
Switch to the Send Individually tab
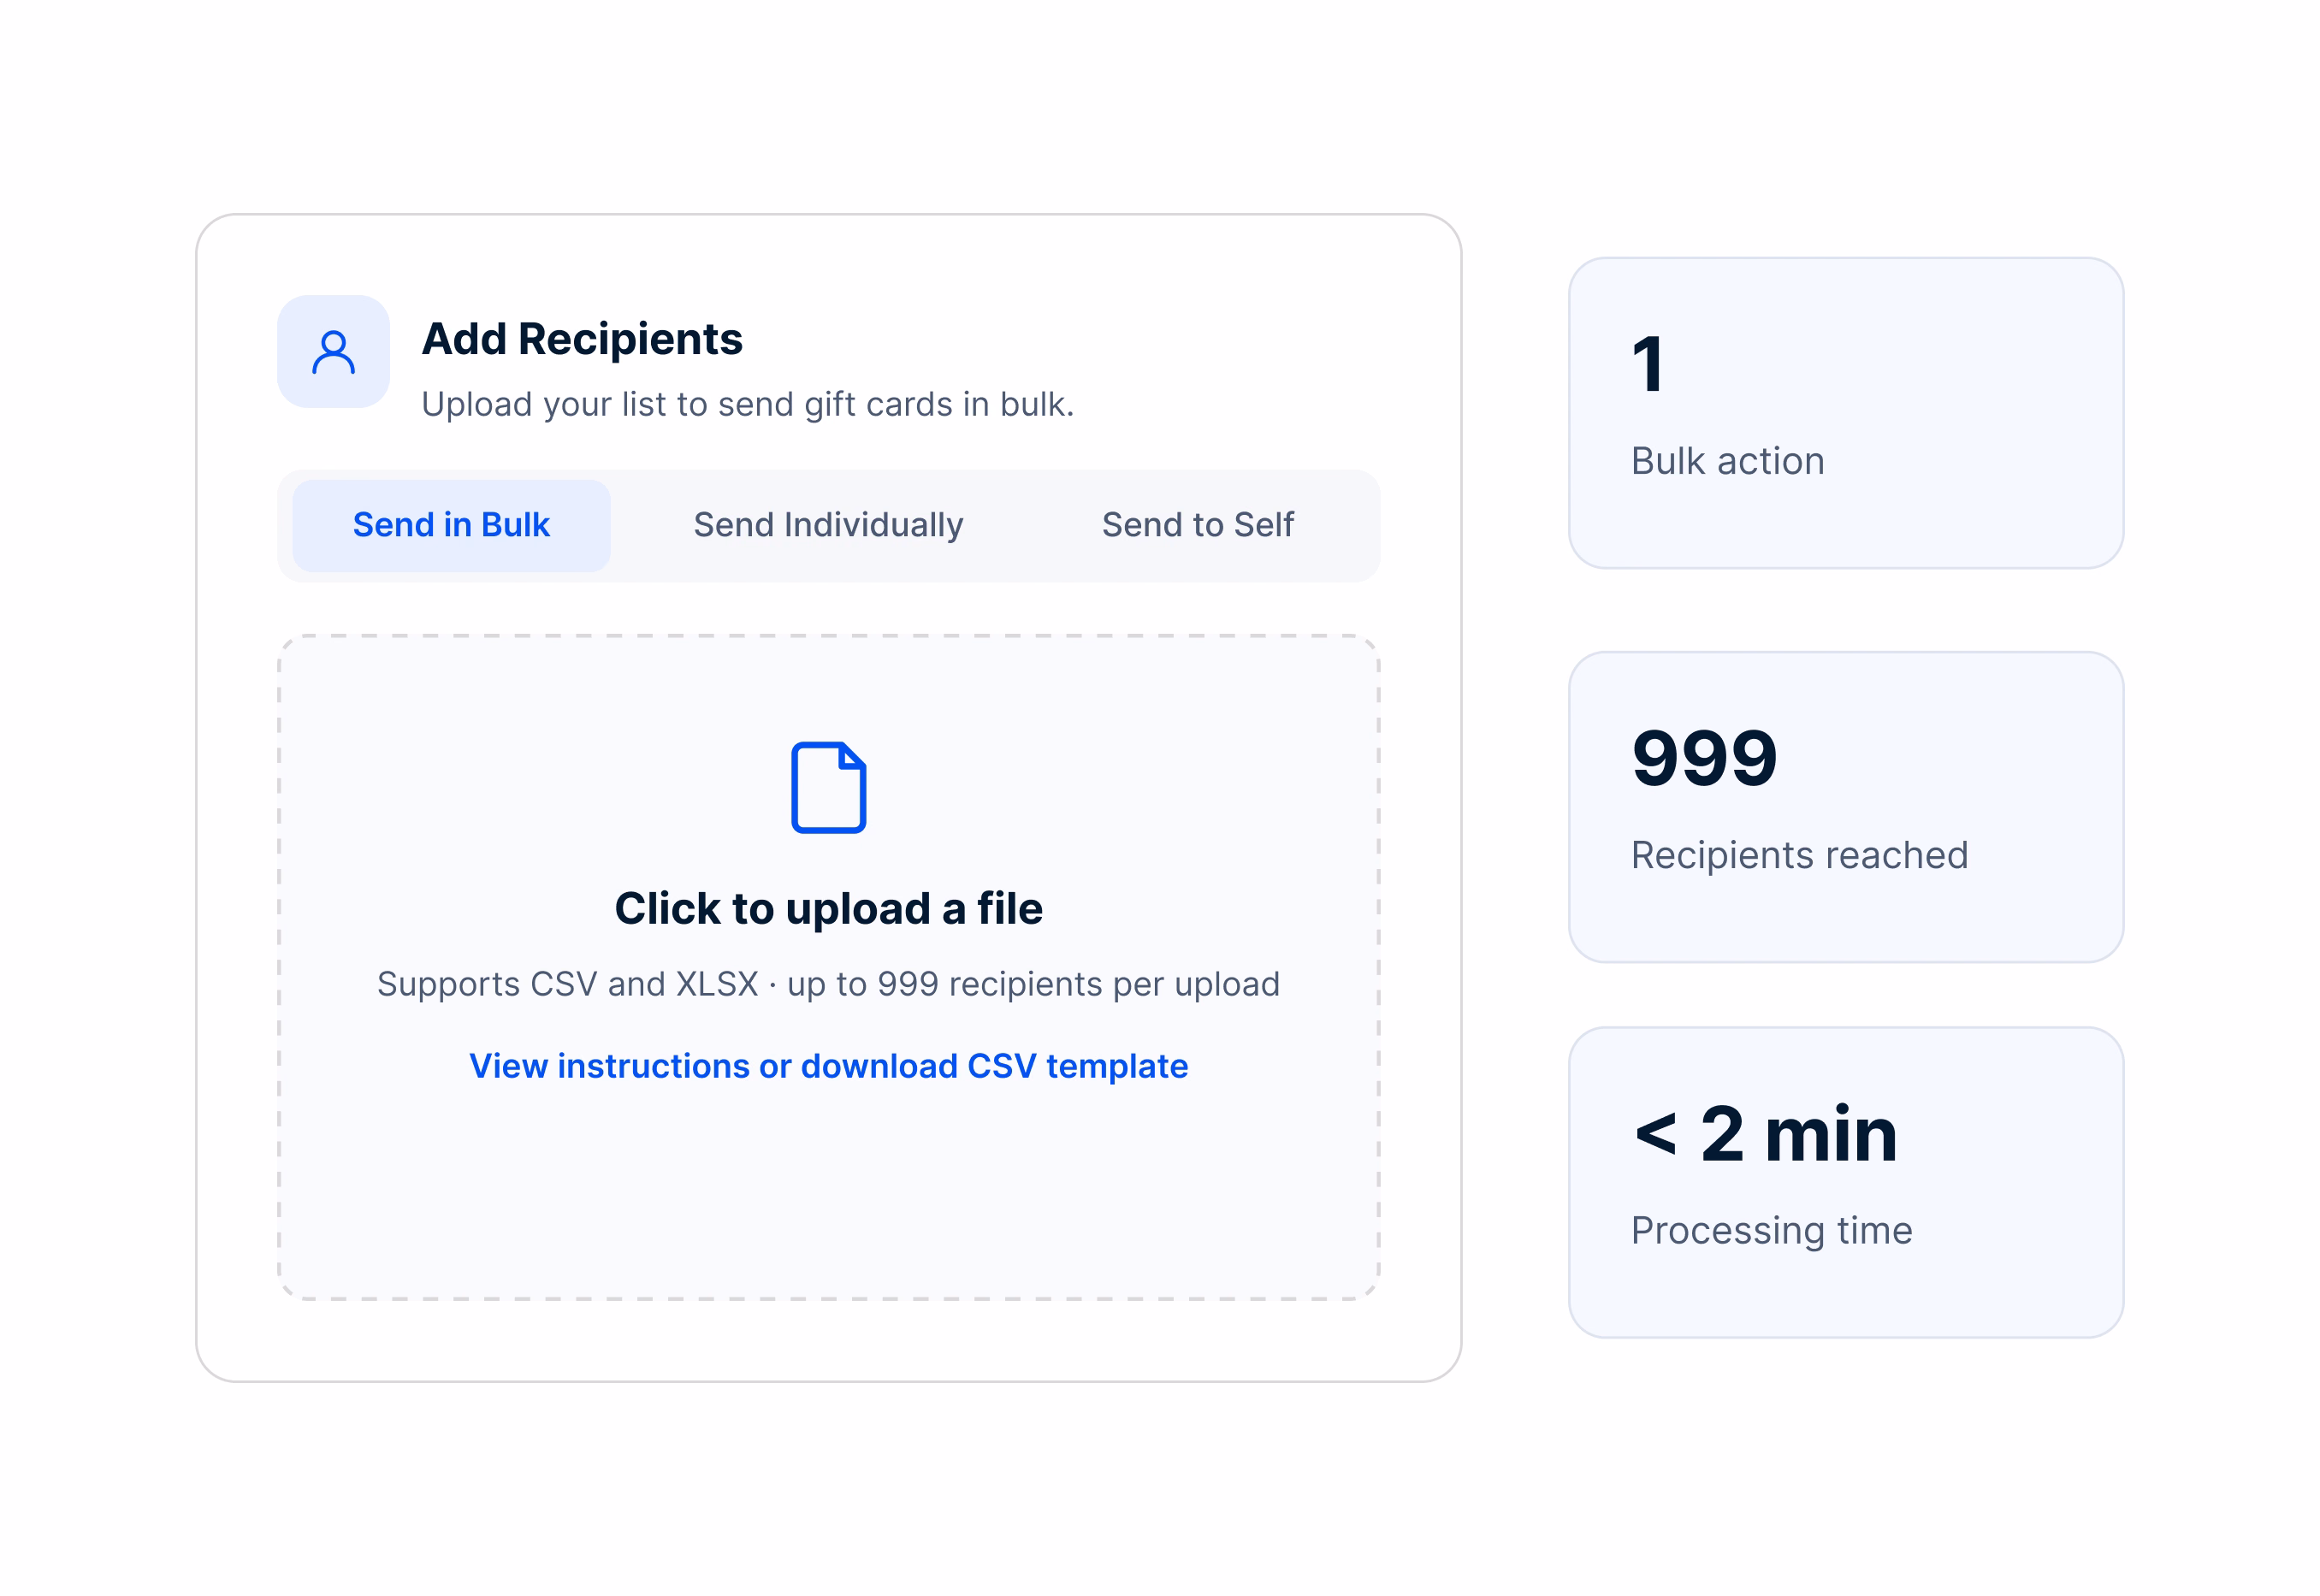(x=828, y=525)
